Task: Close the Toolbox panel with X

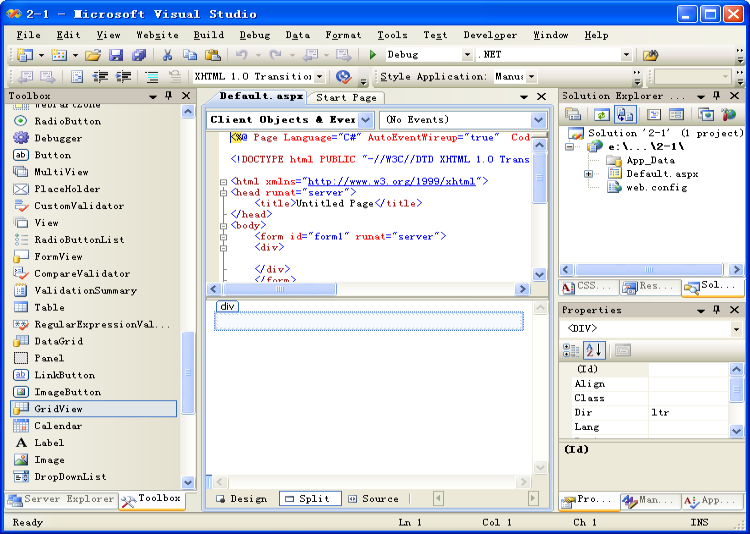Action: click(186, 96)
